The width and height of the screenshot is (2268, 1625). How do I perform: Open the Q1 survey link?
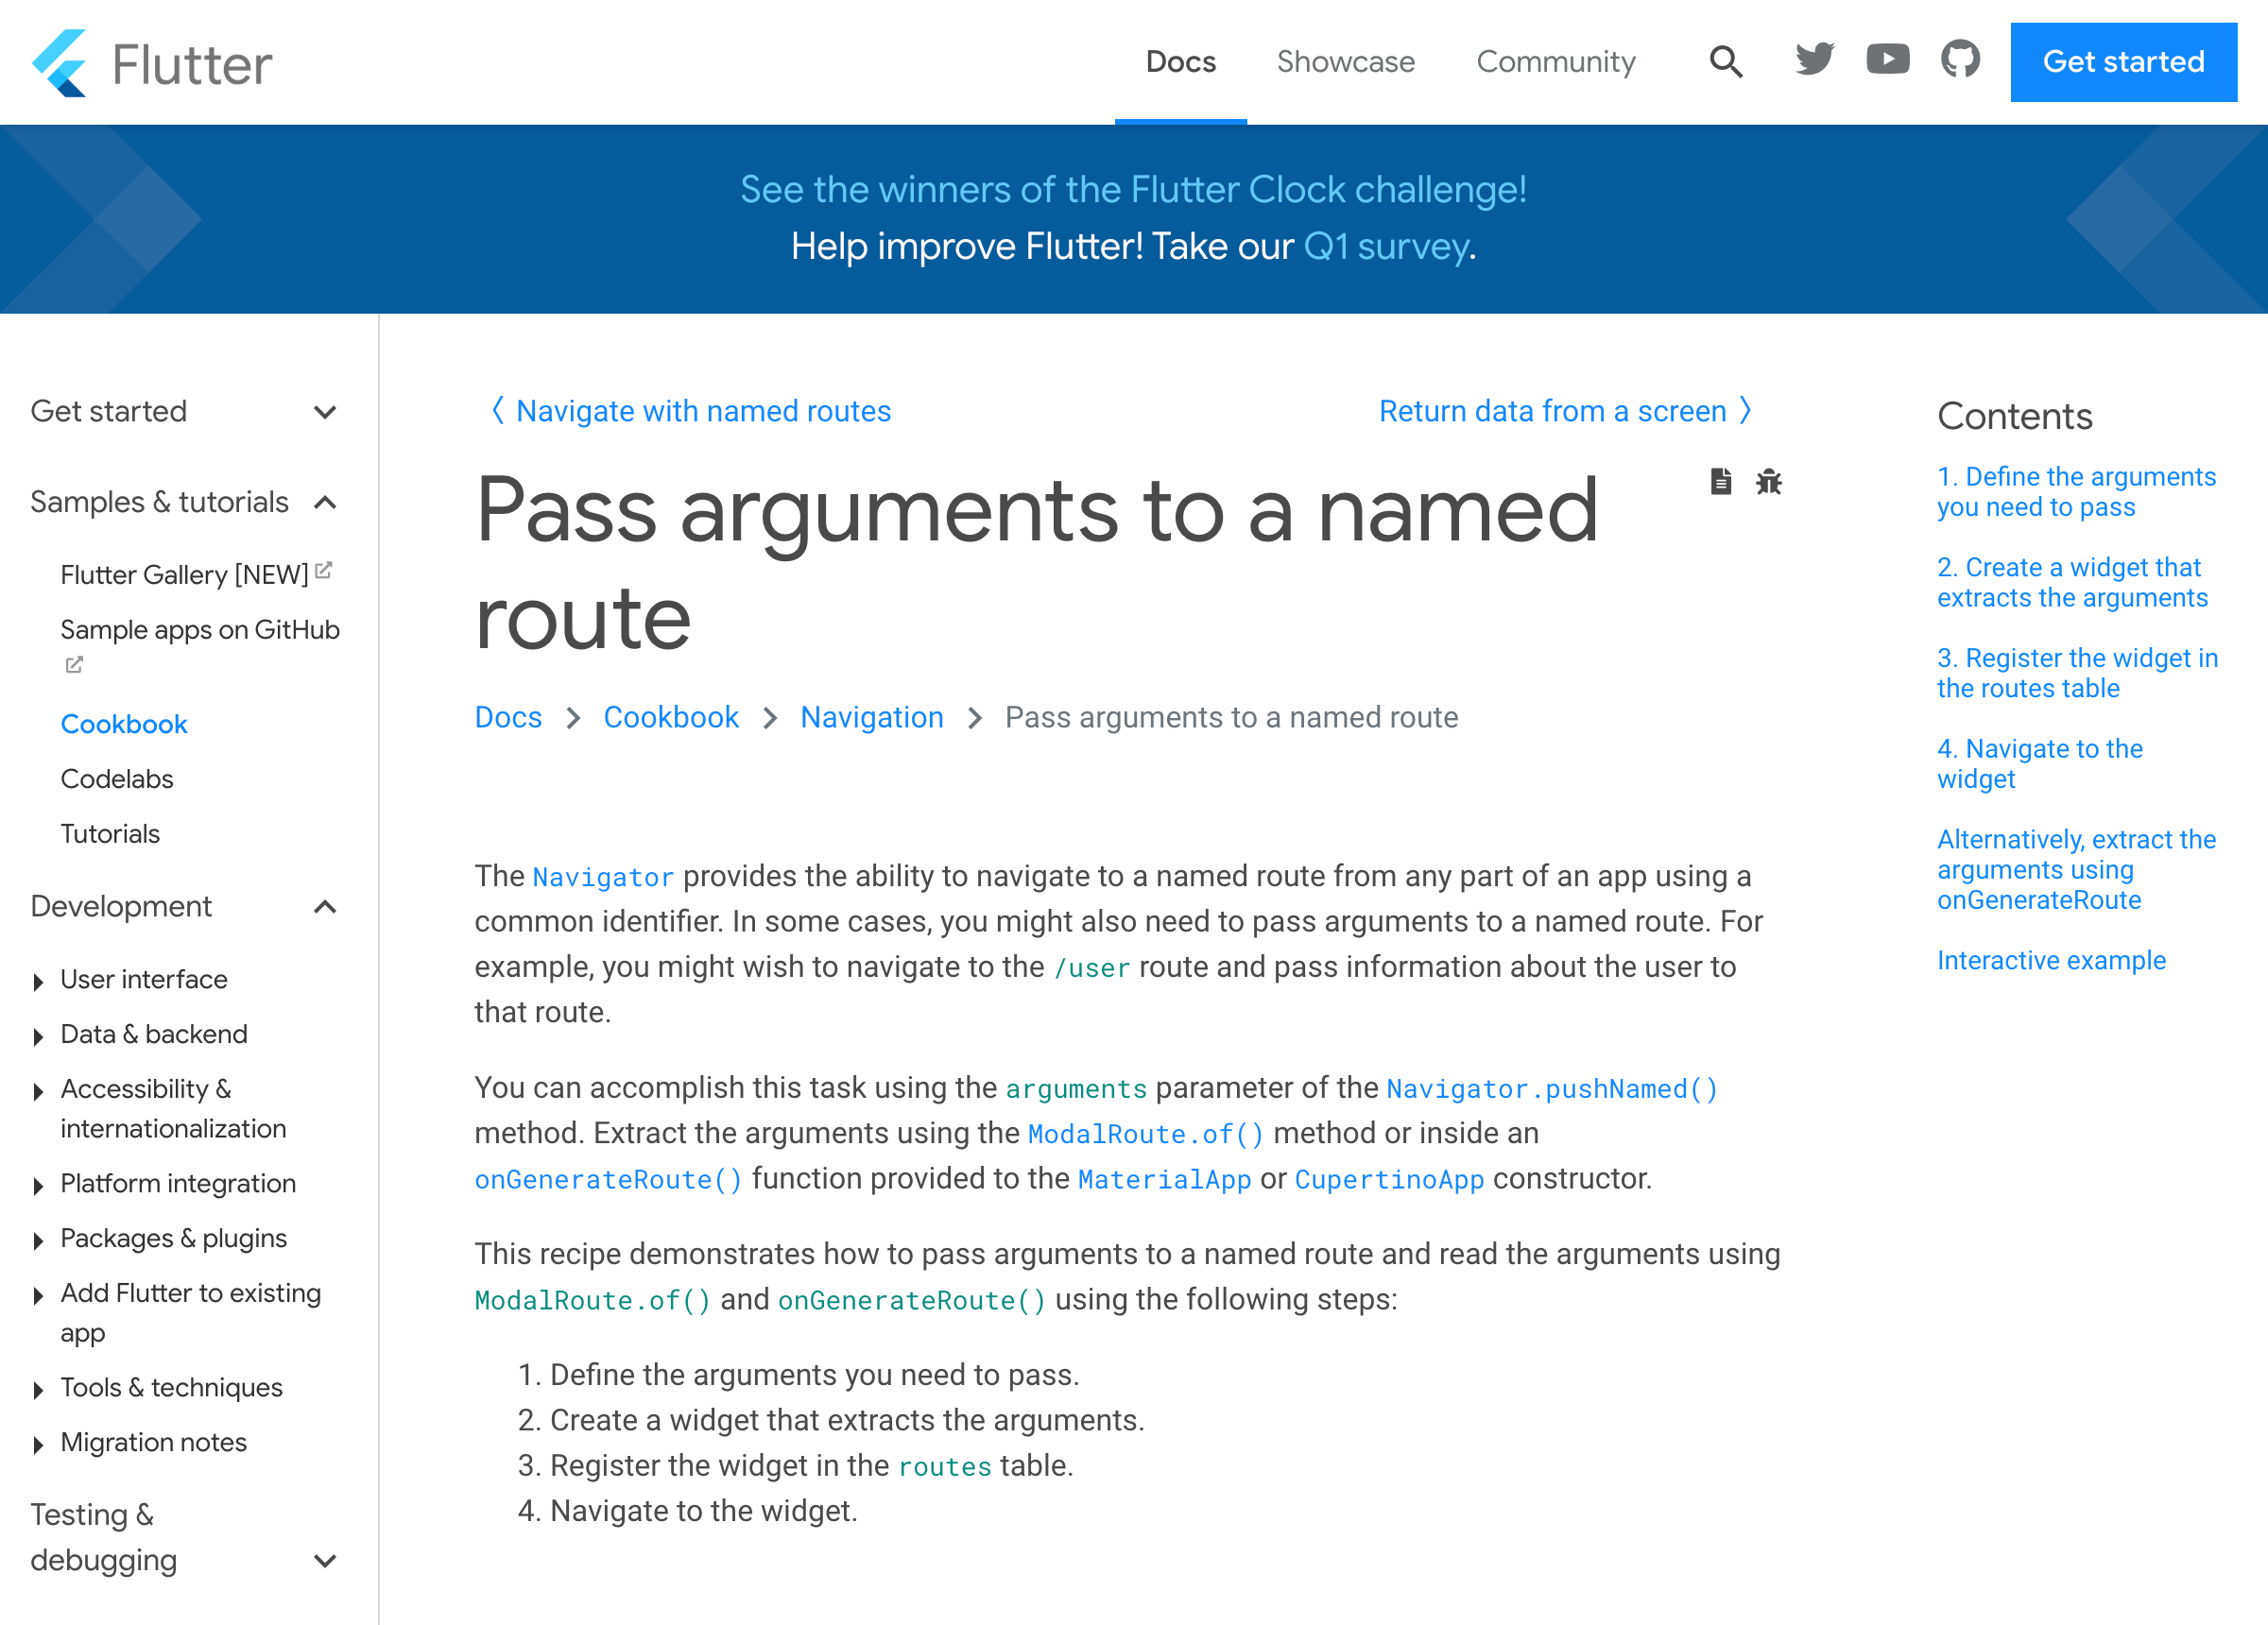point(1386,247)
